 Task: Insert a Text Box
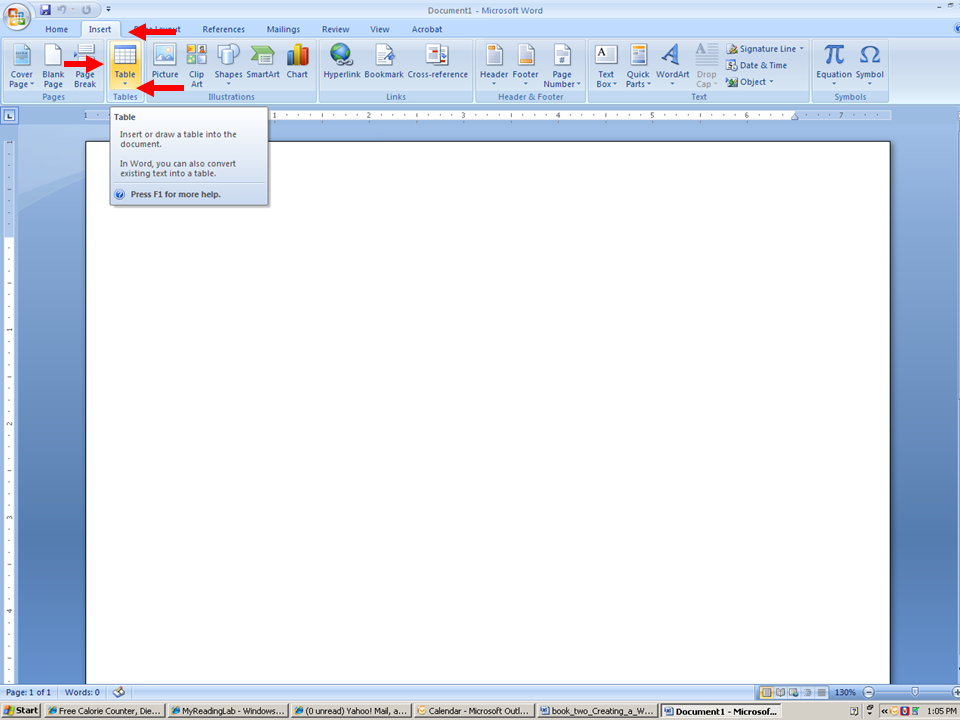pyautogui.click(x=606, y=66)
